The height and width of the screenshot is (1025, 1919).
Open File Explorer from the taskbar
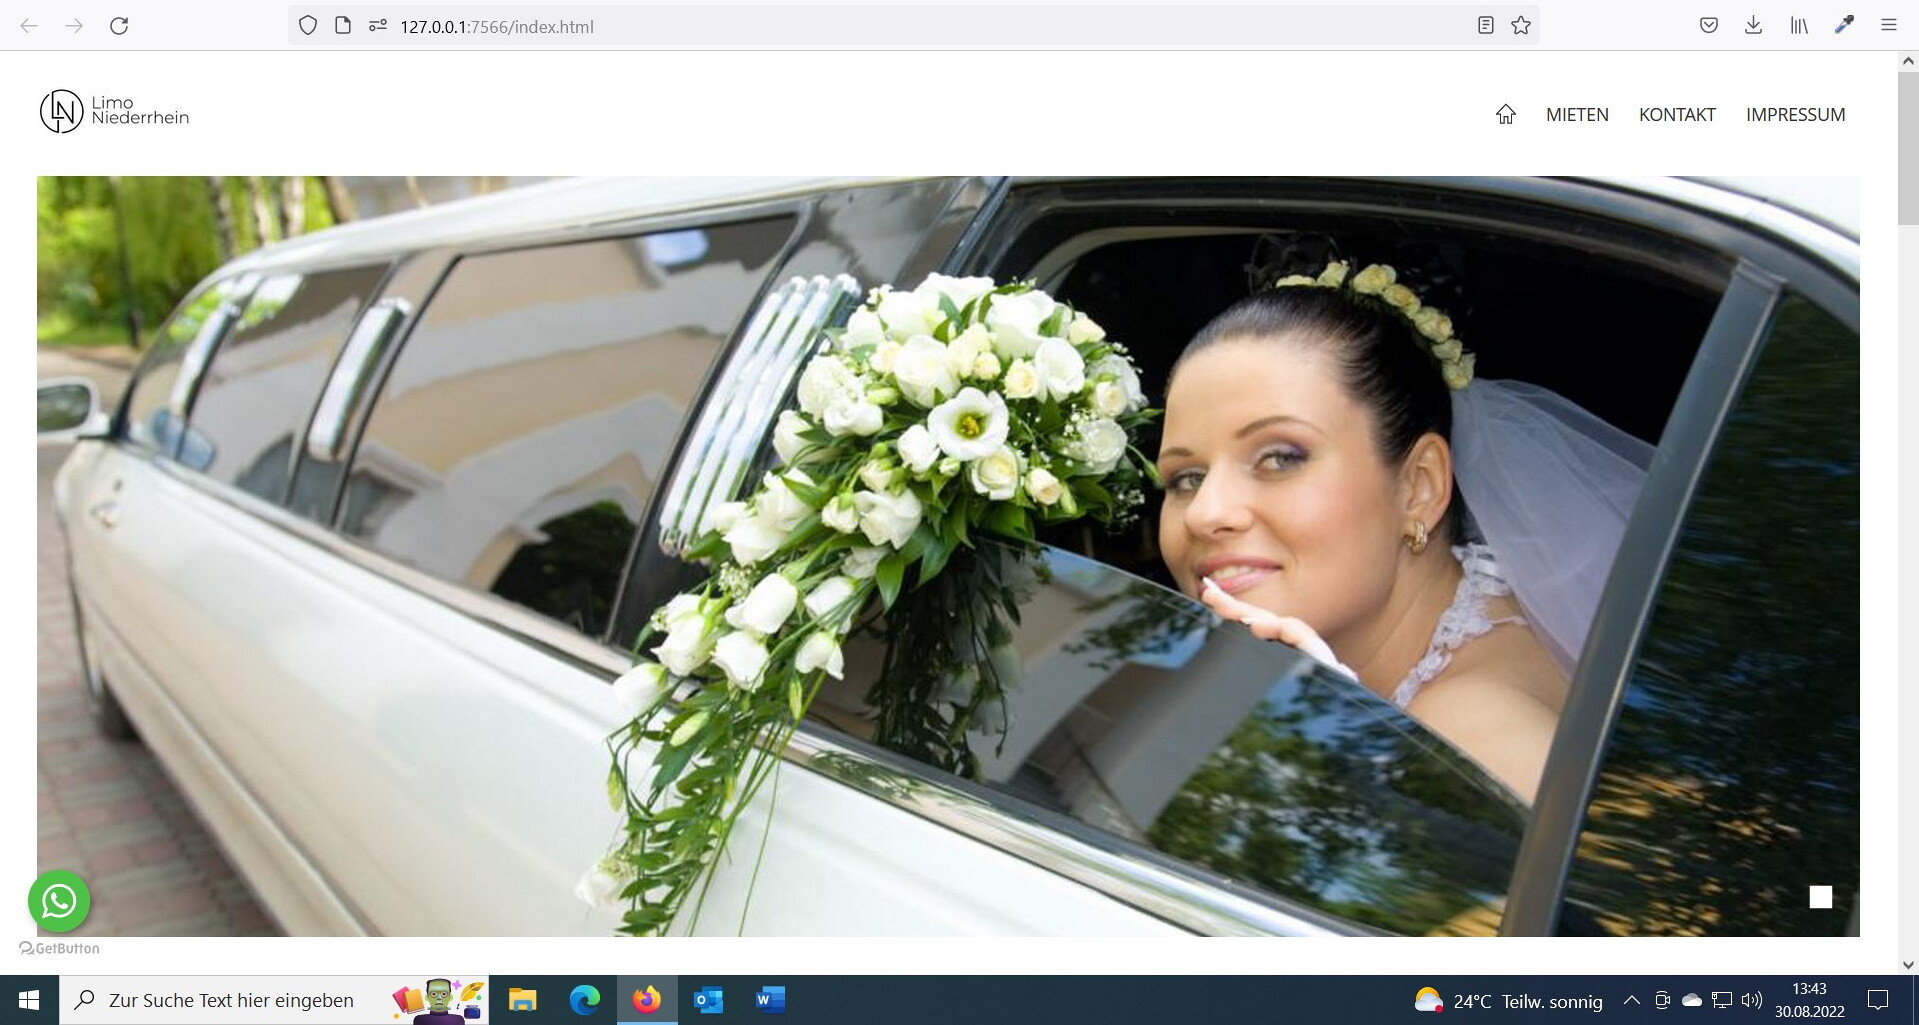(522, 1000)
